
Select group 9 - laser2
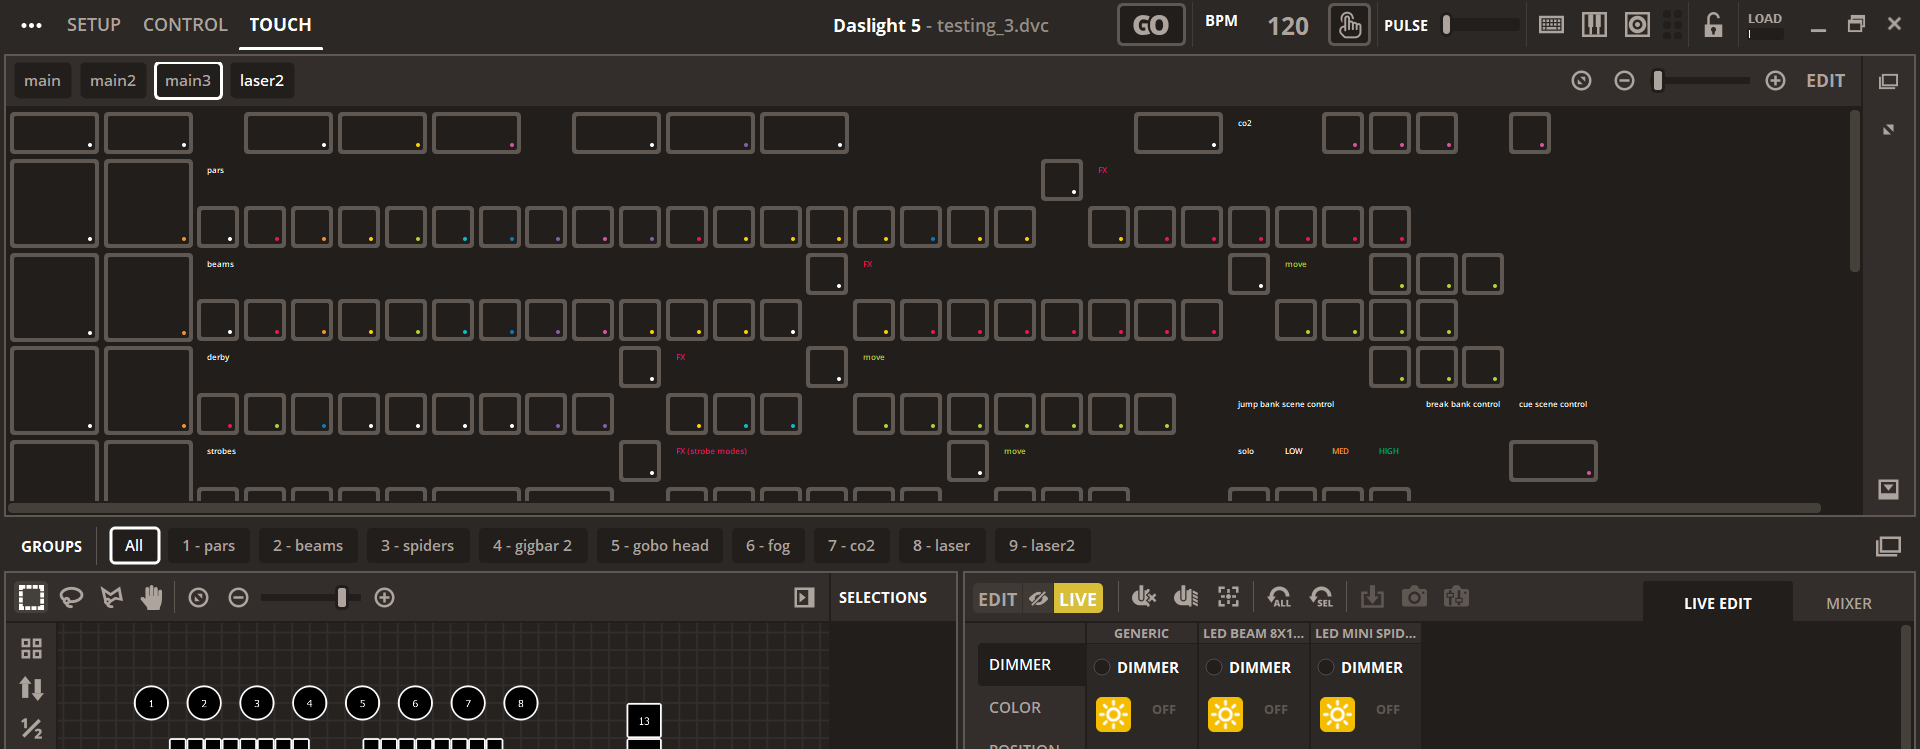click(1042, 546)
